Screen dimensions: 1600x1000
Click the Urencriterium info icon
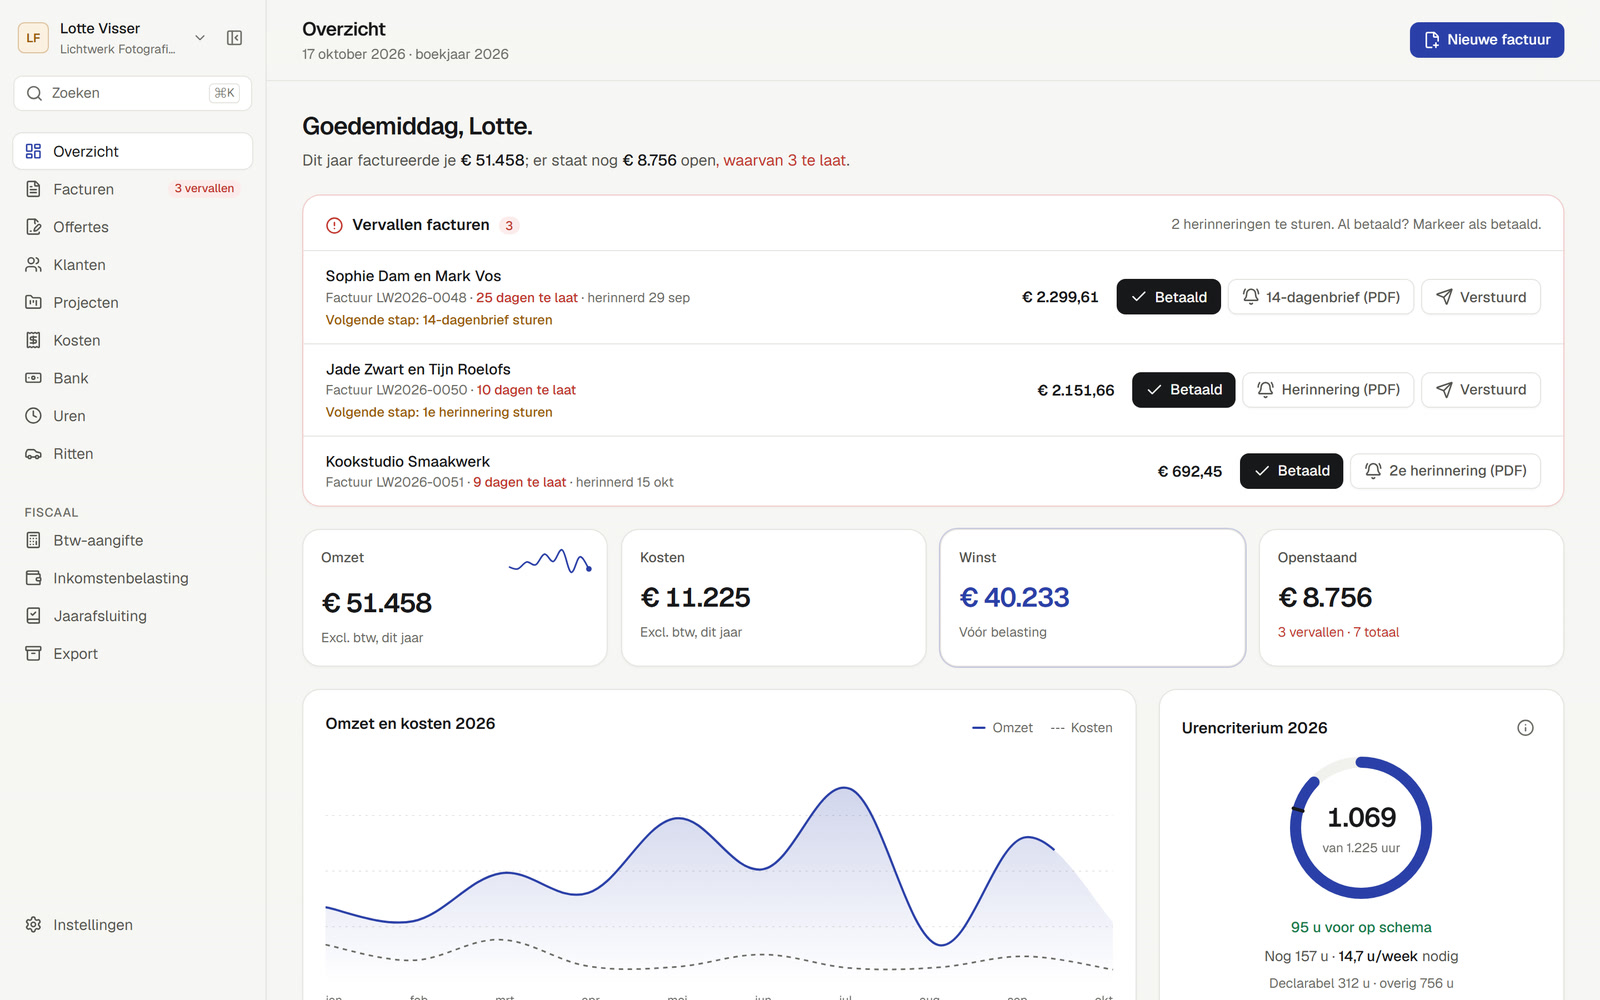(1525, 728)
